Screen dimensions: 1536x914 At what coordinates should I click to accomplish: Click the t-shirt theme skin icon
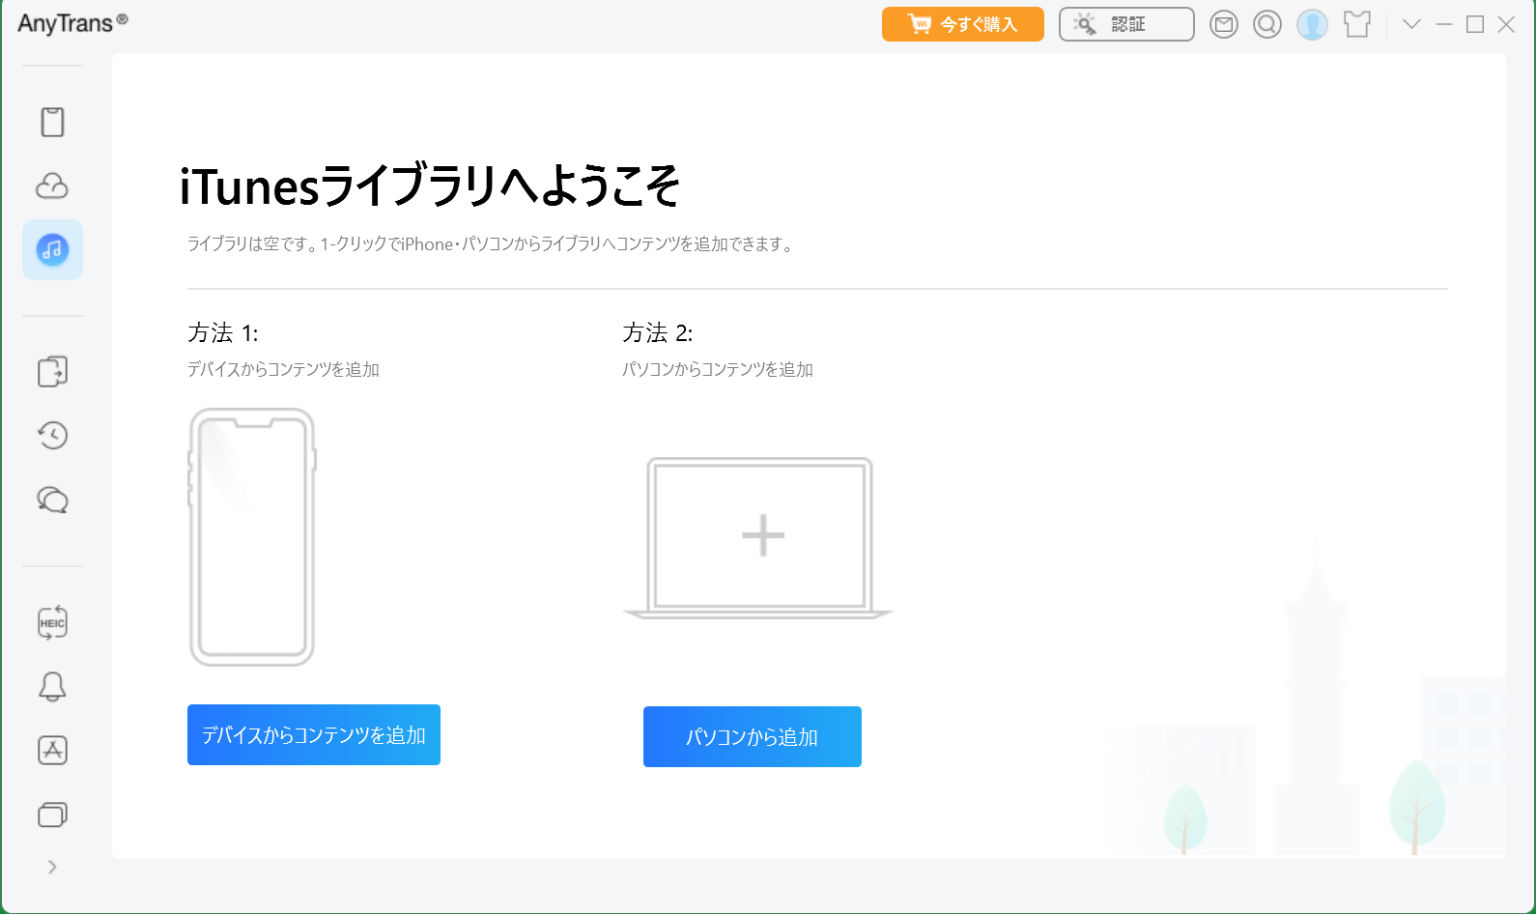1356,24
